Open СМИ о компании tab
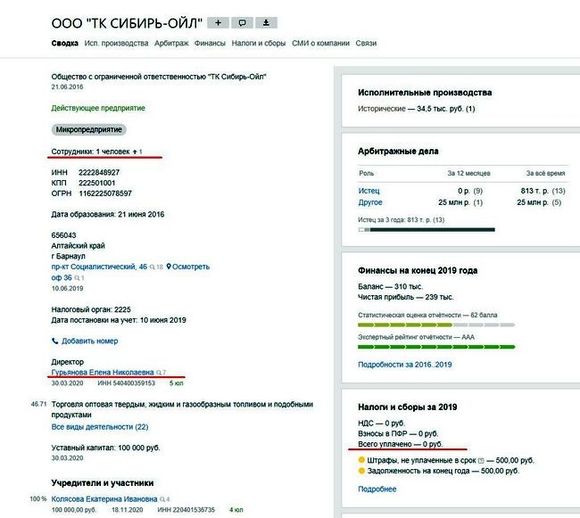The height and width of the screenshot is (518, 580). (x=320, y=43)
